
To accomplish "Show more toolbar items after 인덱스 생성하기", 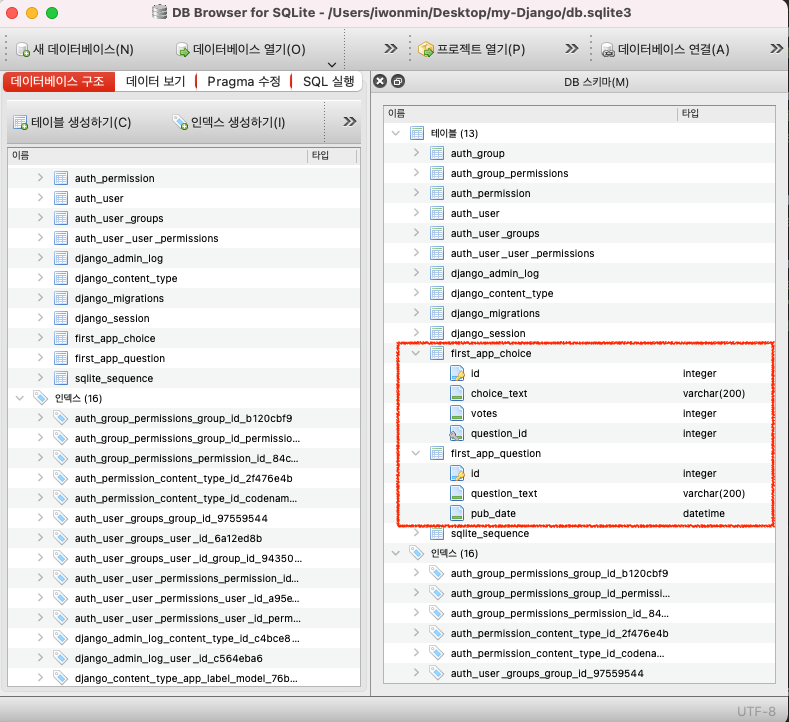I will [349, 121].
